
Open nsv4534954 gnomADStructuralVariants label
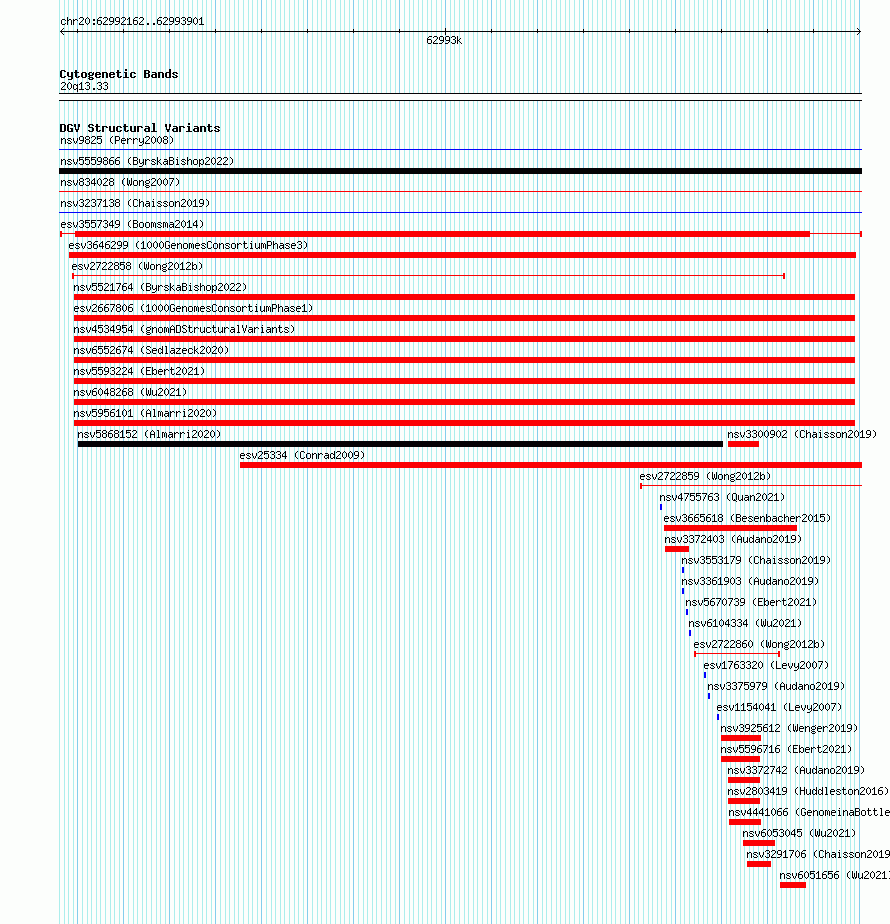point(184,329)
